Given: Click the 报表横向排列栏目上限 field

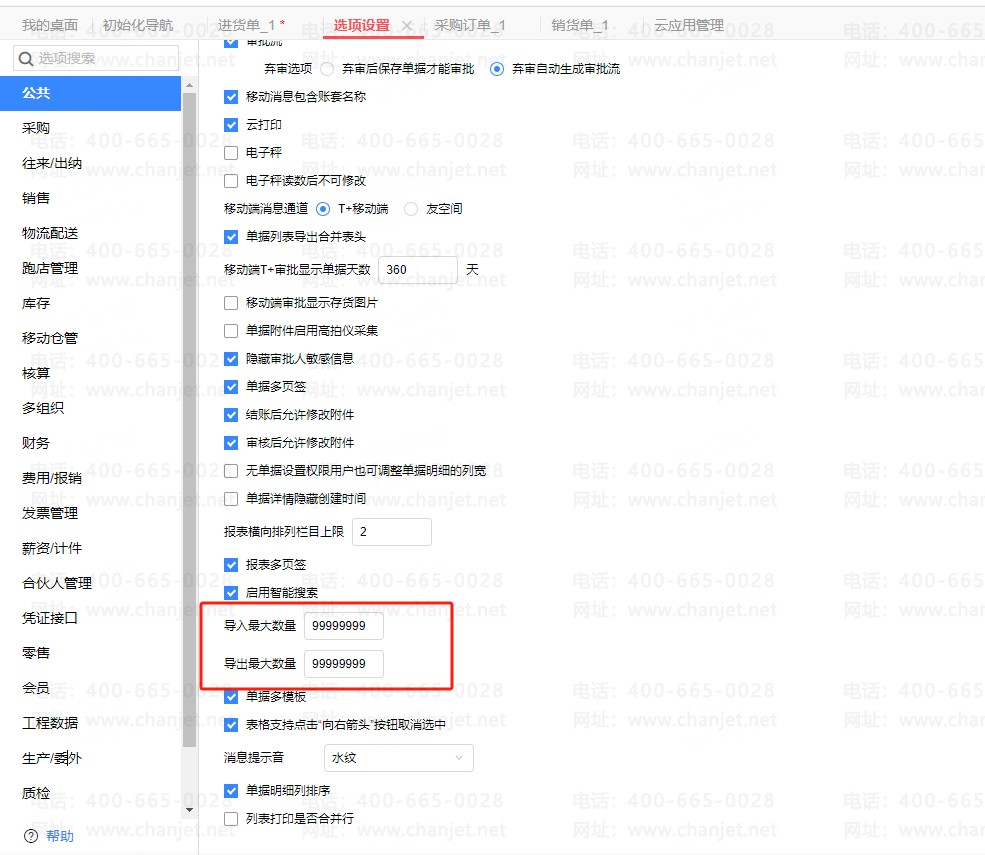Looking at the screenshot, I should click(391, 531).
